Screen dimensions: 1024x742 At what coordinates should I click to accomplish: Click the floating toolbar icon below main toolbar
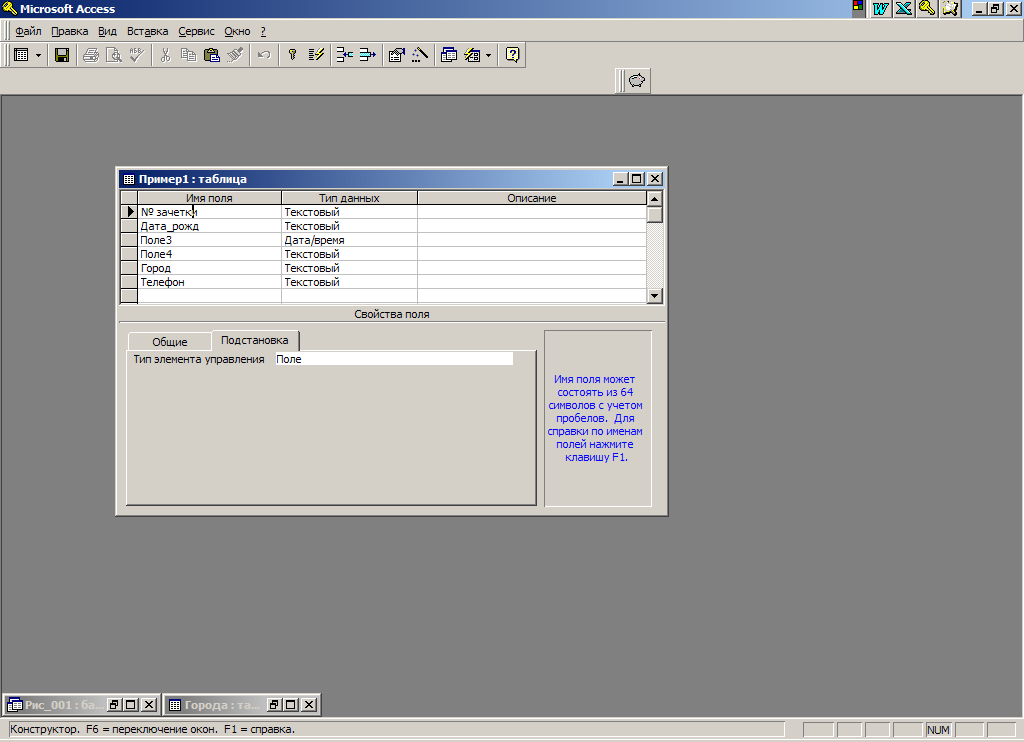(637, 80)
